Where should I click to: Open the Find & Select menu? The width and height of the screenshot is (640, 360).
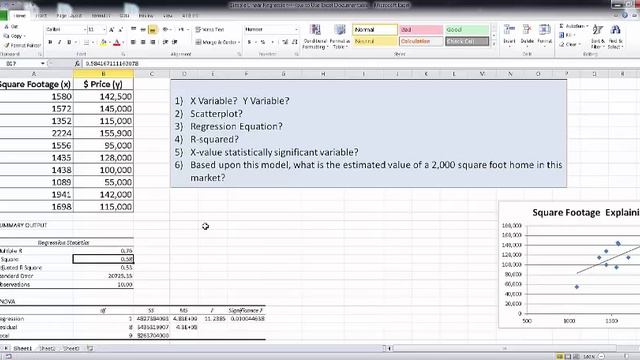(615, 37)
